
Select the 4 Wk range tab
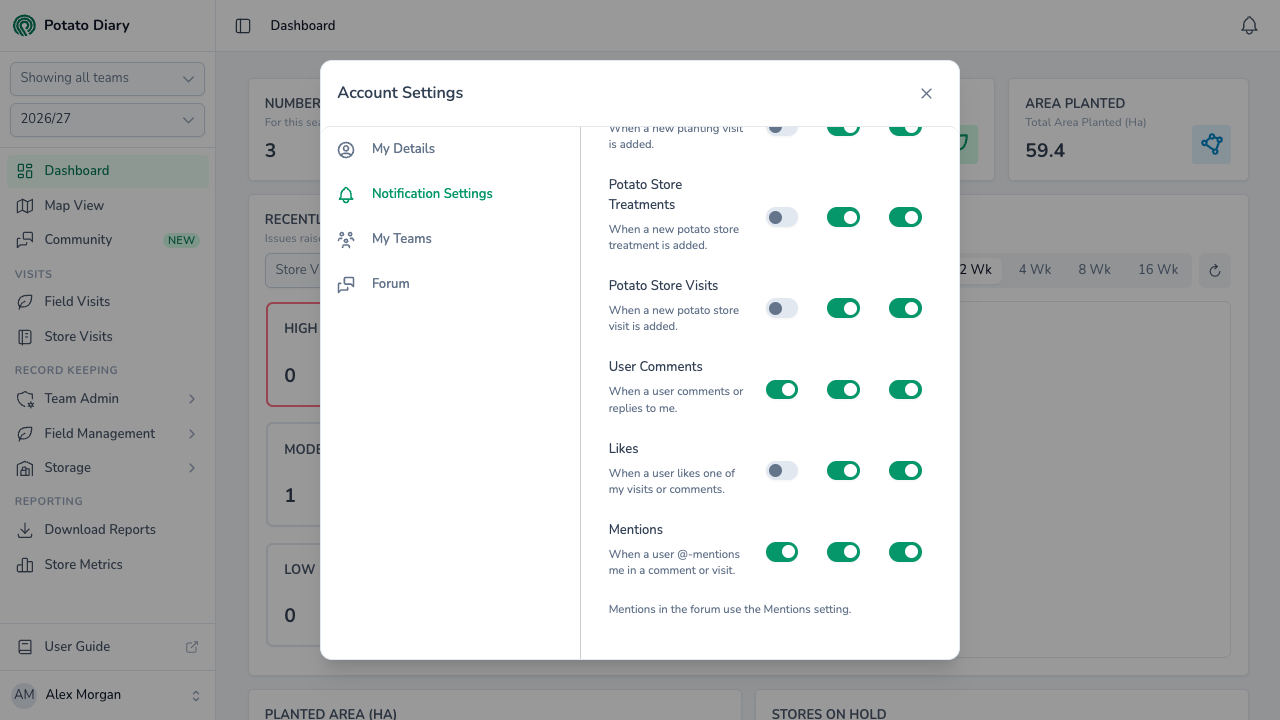point(1035,270)
